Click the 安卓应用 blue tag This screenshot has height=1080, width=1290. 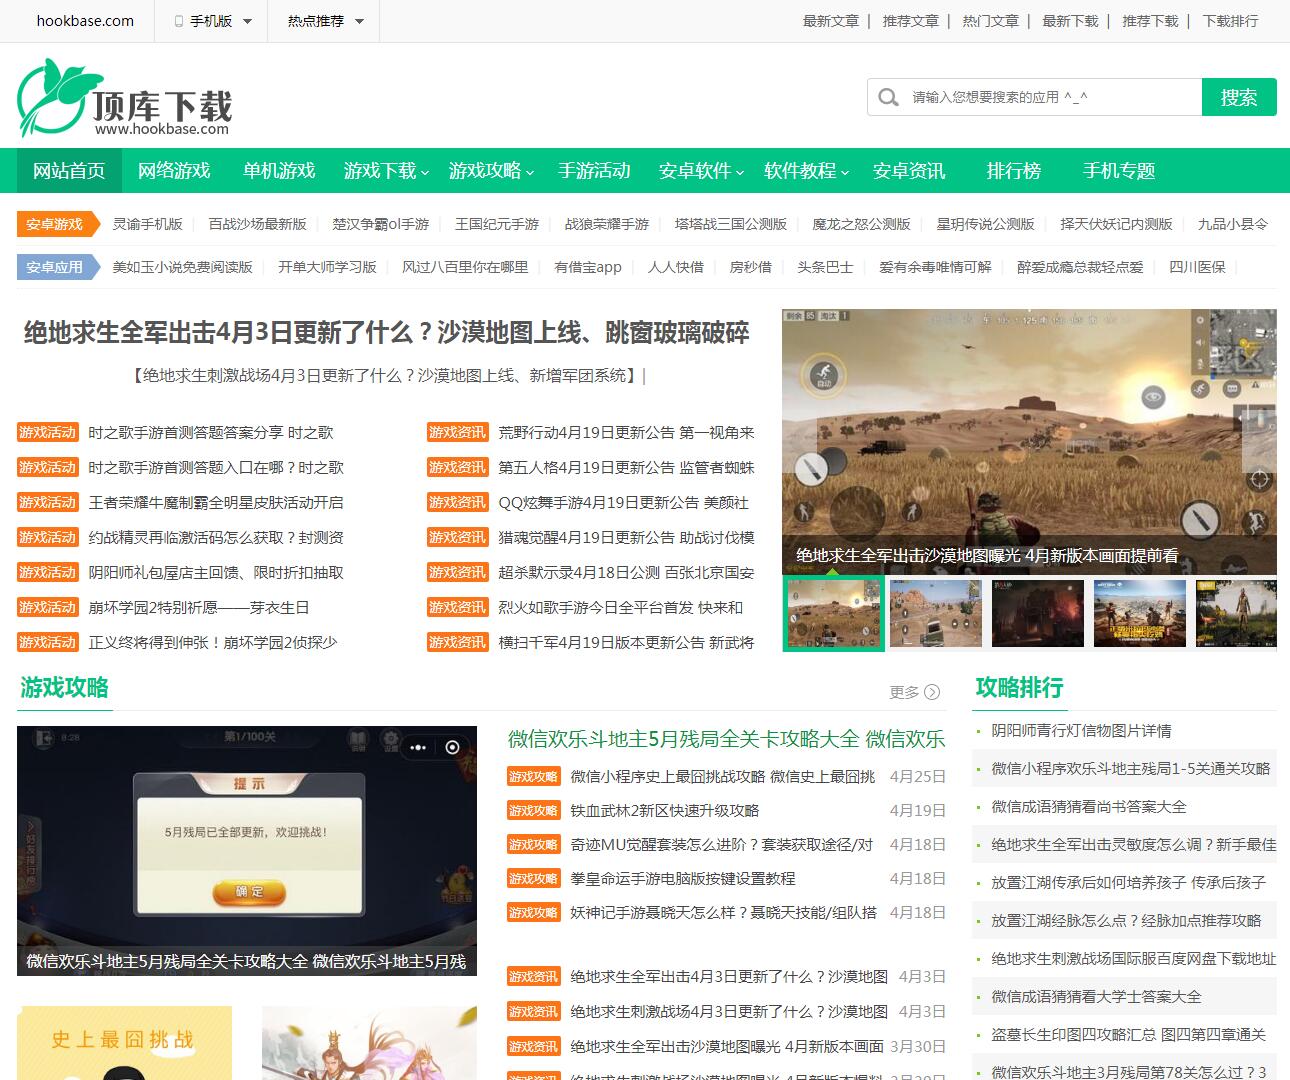click(x=58, y=267)
